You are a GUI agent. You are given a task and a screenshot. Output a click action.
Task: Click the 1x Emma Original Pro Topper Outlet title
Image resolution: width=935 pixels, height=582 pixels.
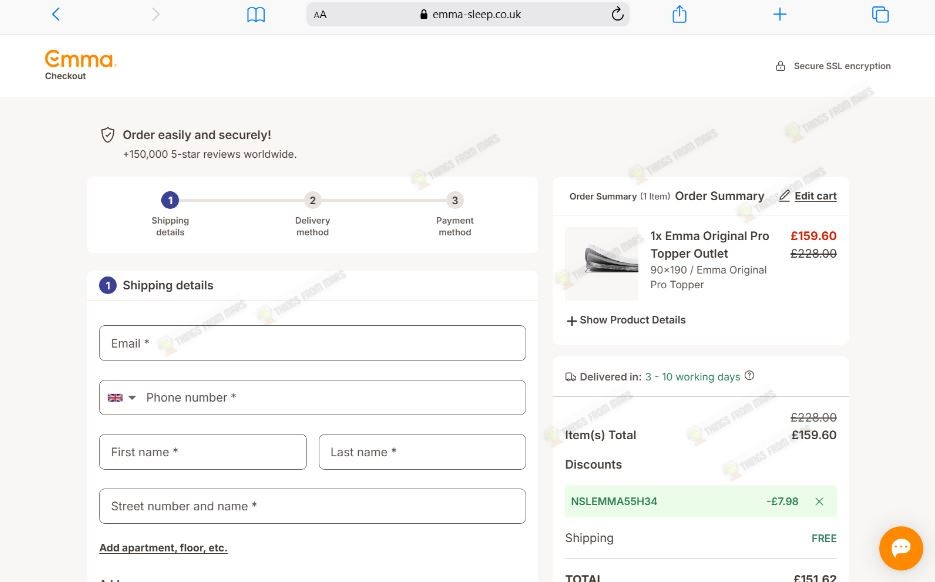(710, 244)
